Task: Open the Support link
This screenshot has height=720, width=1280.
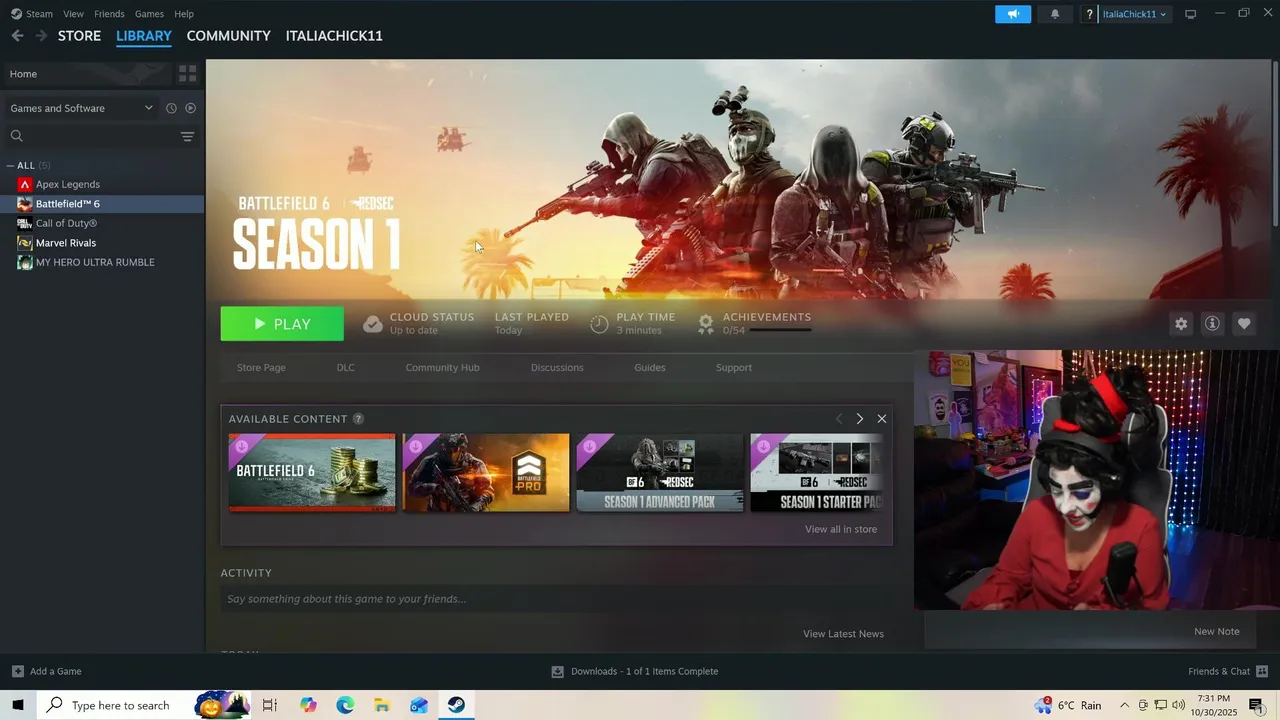Action: [x=733, y=368]
